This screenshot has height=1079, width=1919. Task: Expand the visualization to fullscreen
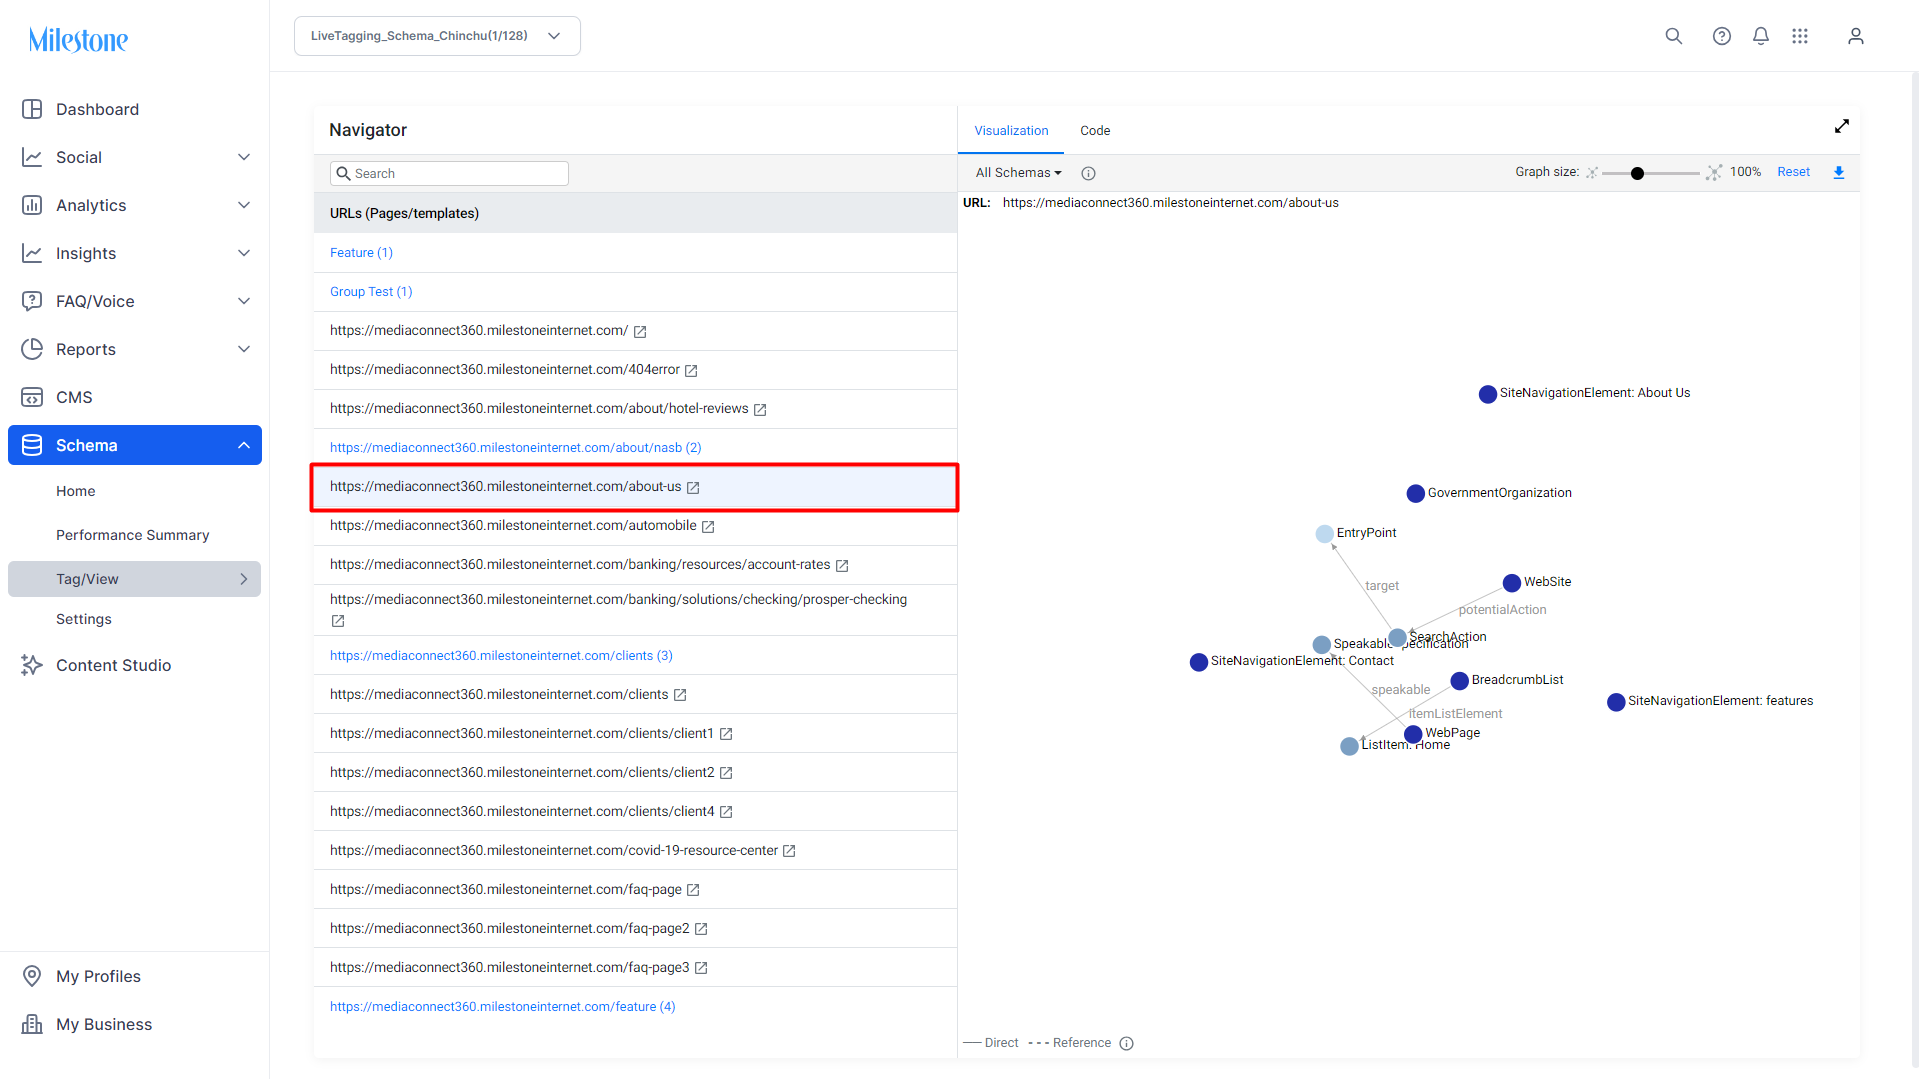tap(1842, 126)
